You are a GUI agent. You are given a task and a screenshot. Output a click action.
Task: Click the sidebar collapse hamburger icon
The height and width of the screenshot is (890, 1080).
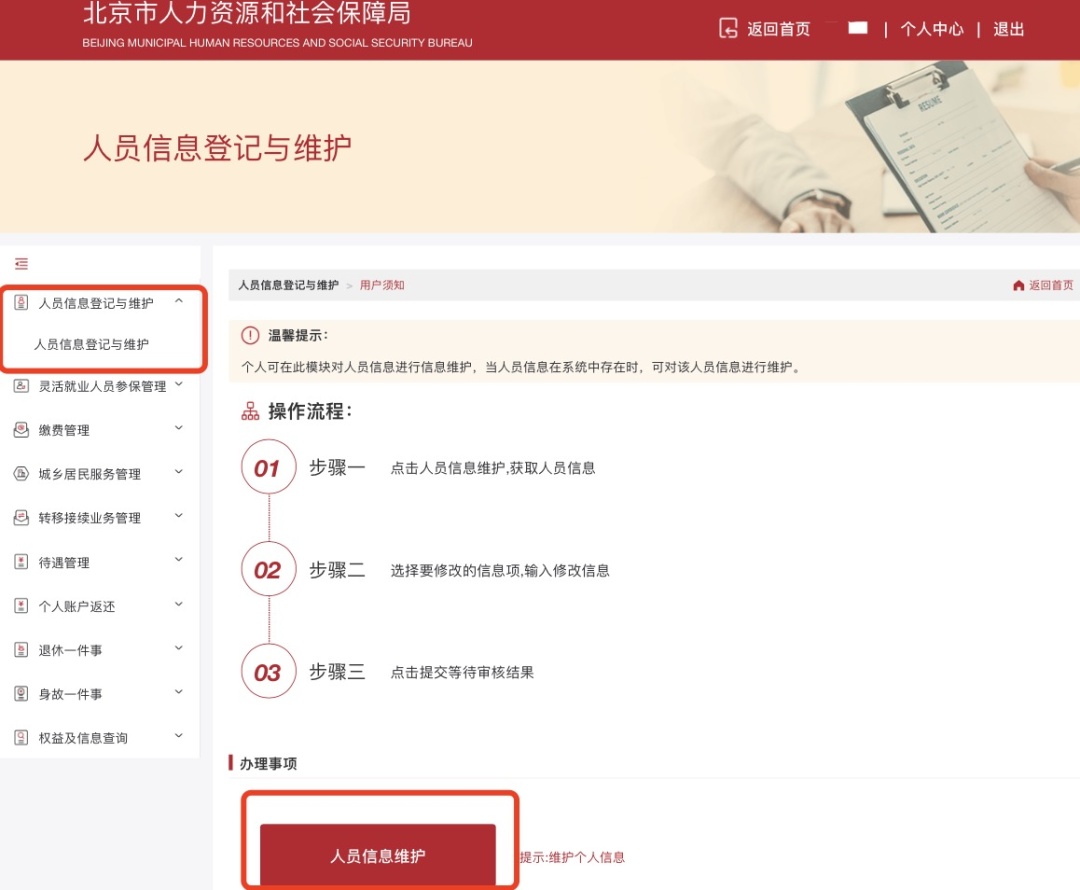[x=21, y=263]
